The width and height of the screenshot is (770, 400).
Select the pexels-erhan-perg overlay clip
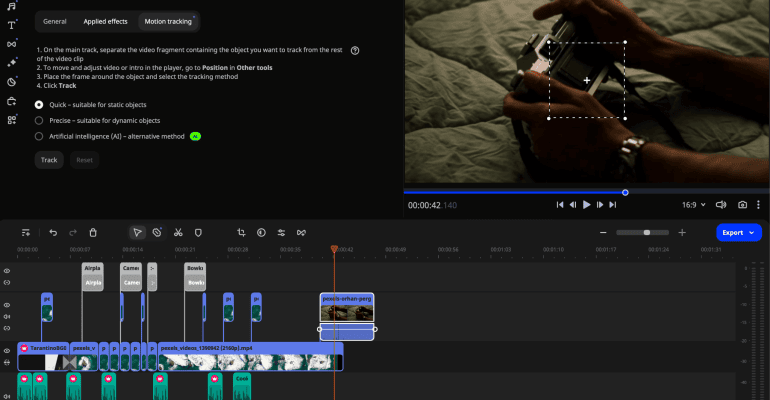tap(347, 308)
